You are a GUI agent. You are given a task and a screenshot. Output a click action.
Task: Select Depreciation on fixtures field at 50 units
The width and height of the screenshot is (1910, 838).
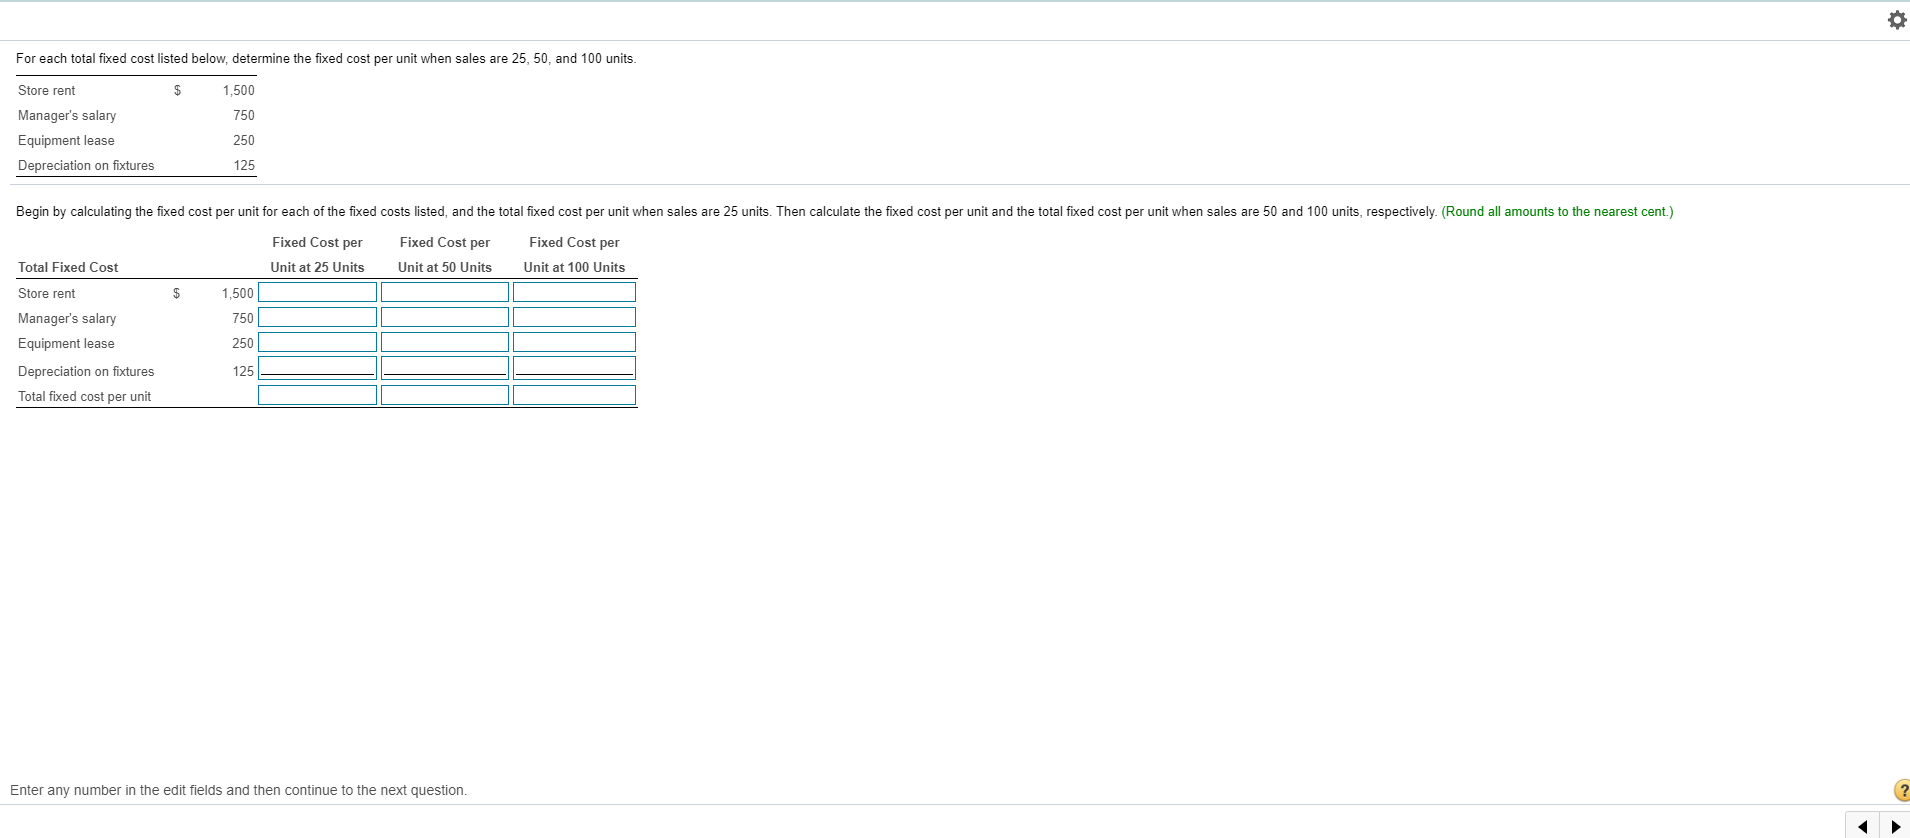(445, 368)
